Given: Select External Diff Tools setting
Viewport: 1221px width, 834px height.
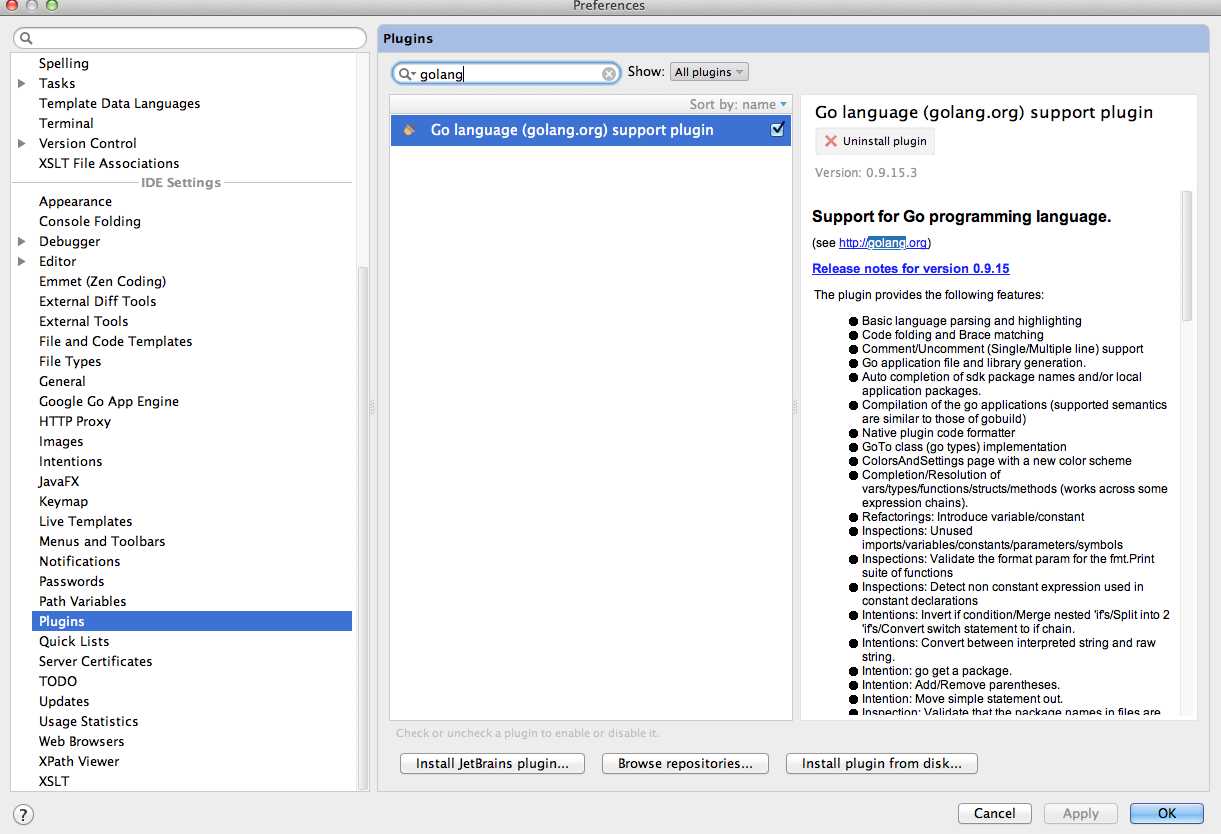Looking at the screenshot, I should pos(98,302).
